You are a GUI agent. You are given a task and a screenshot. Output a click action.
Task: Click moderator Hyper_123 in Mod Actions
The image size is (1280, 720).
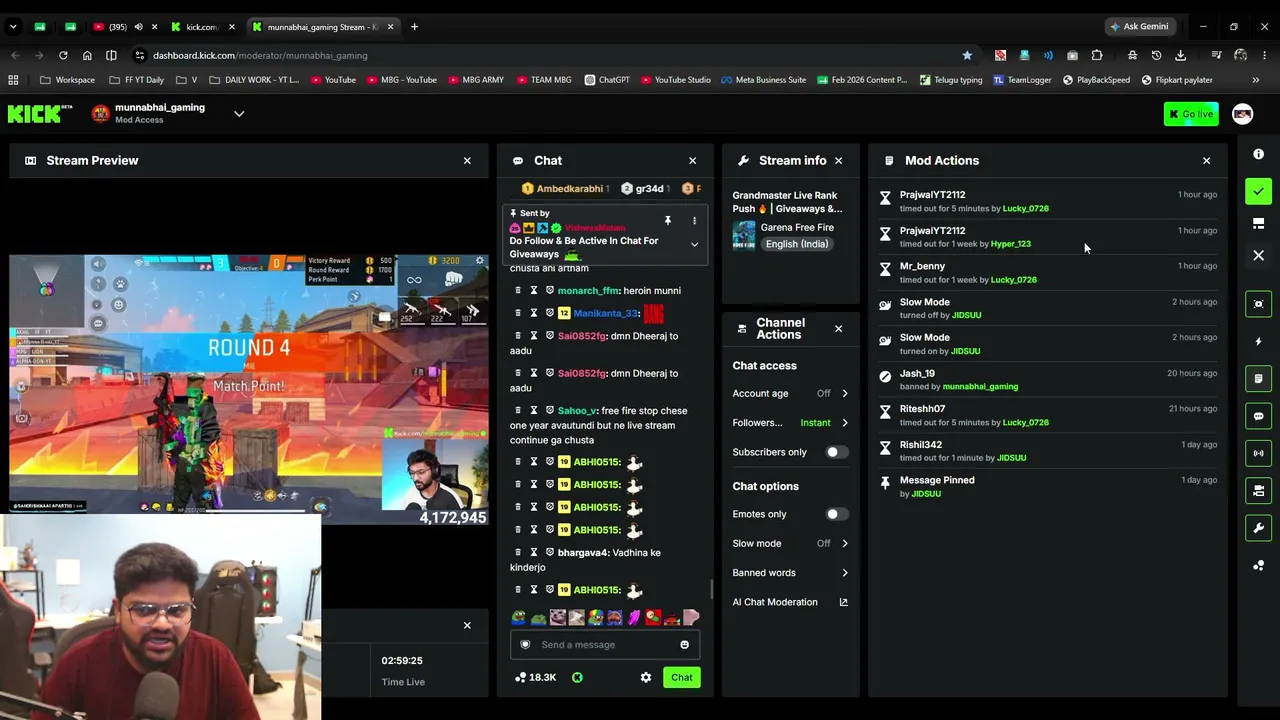(1010, 244)
